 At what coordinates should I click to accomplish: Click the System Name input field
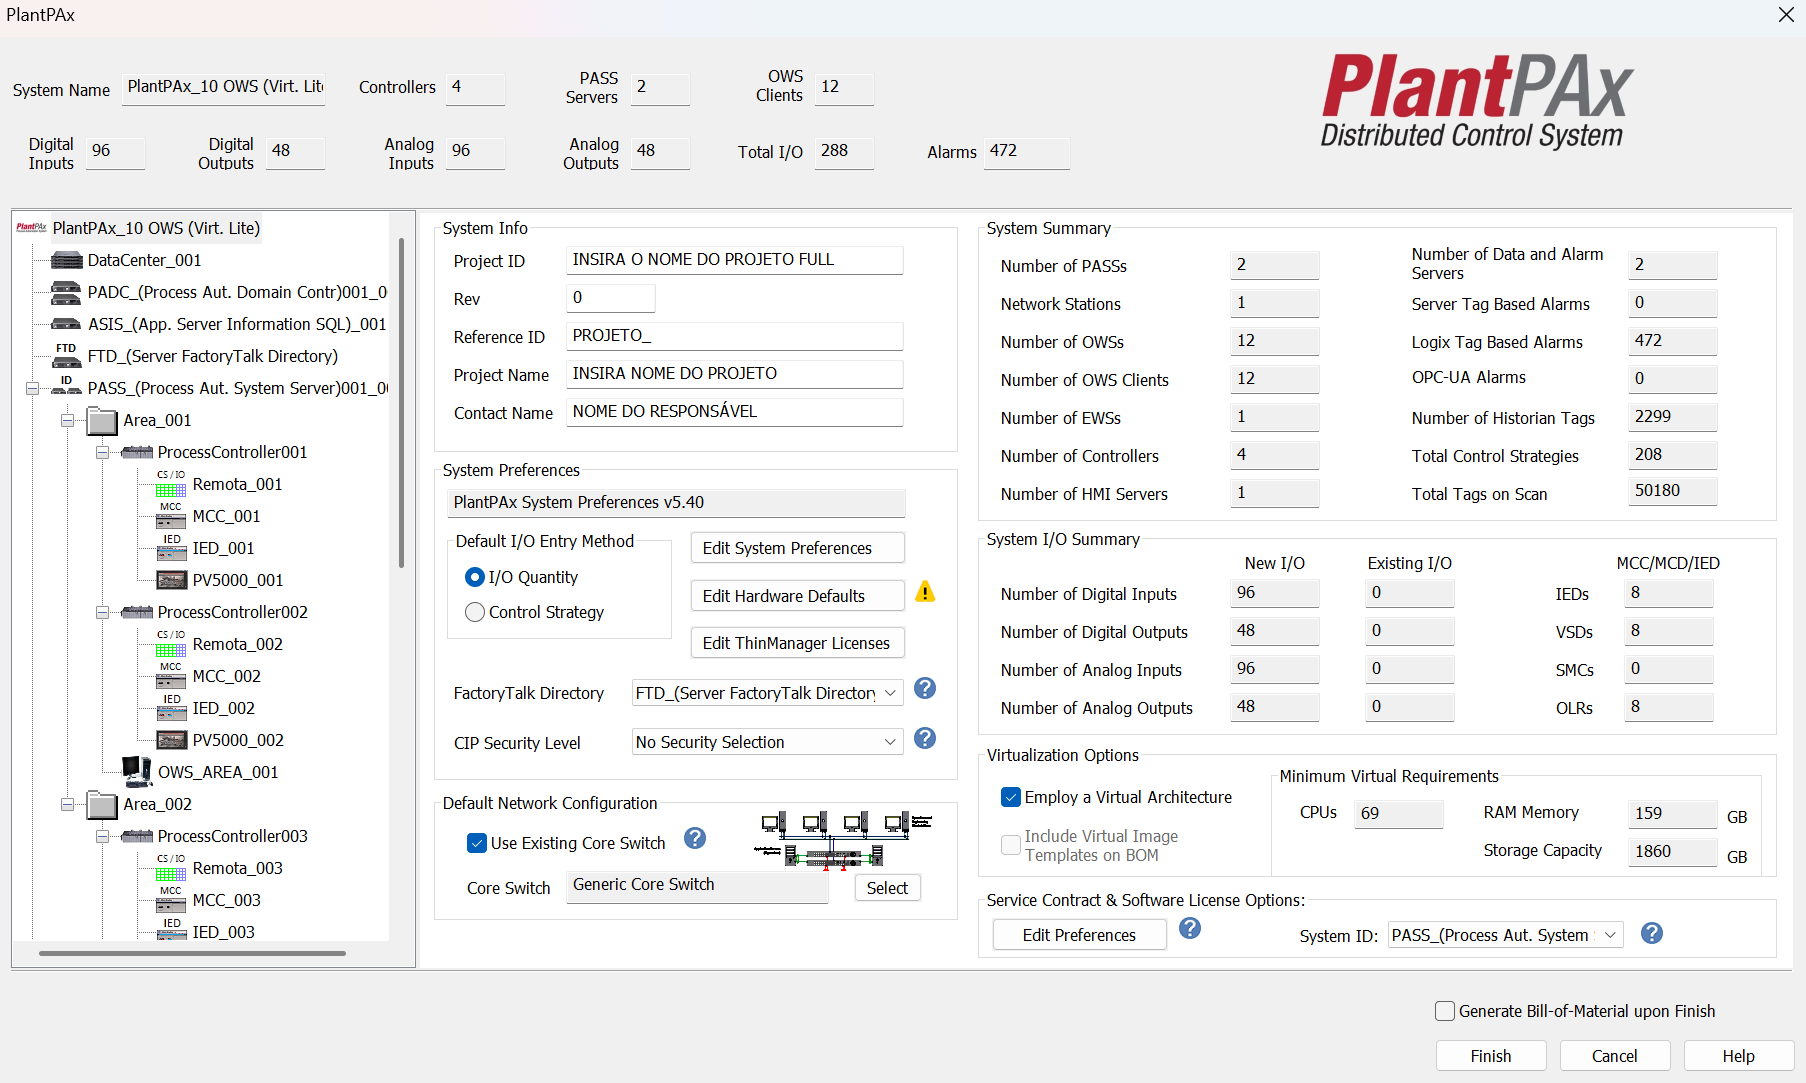point(226,88)
